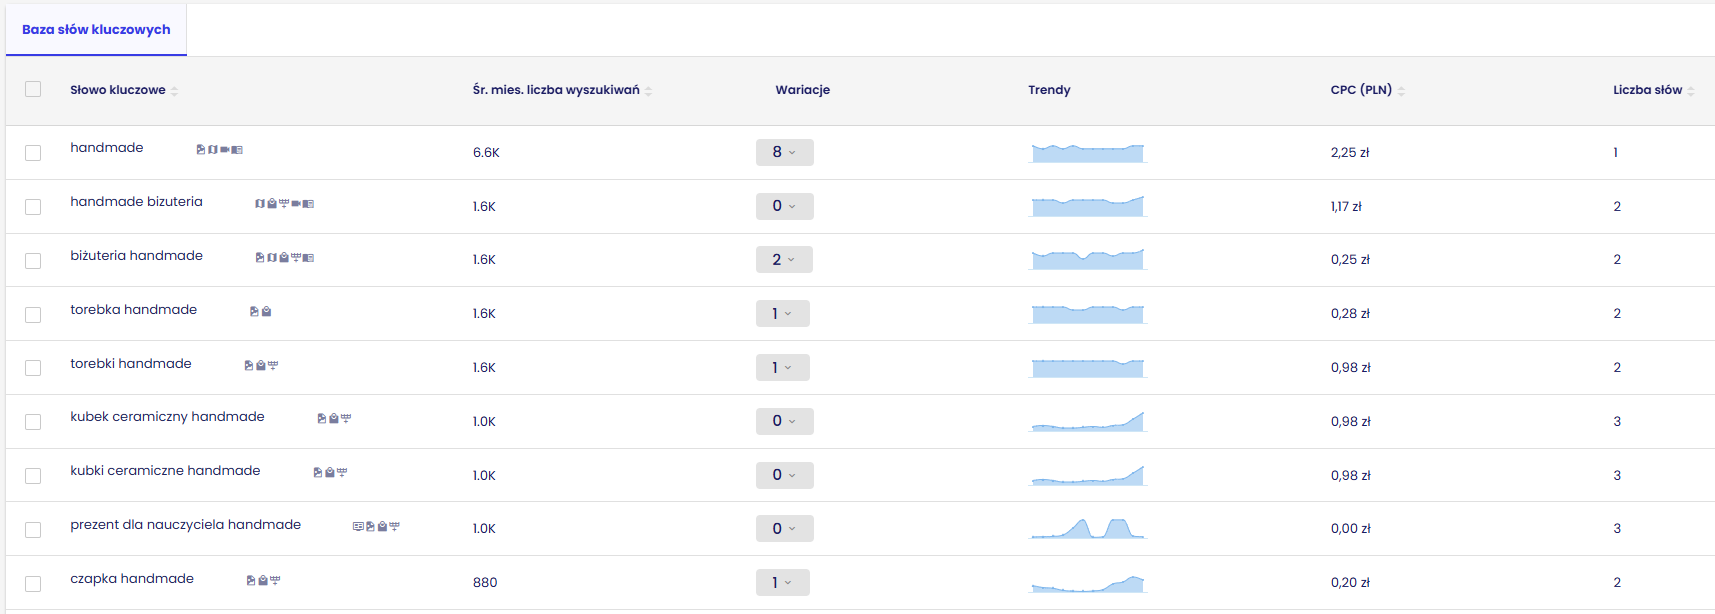The width and height of the screenshot is (1715, 614).
Task: Open variations dropdown for biżuteria handmade
Action: pos(784,260)
